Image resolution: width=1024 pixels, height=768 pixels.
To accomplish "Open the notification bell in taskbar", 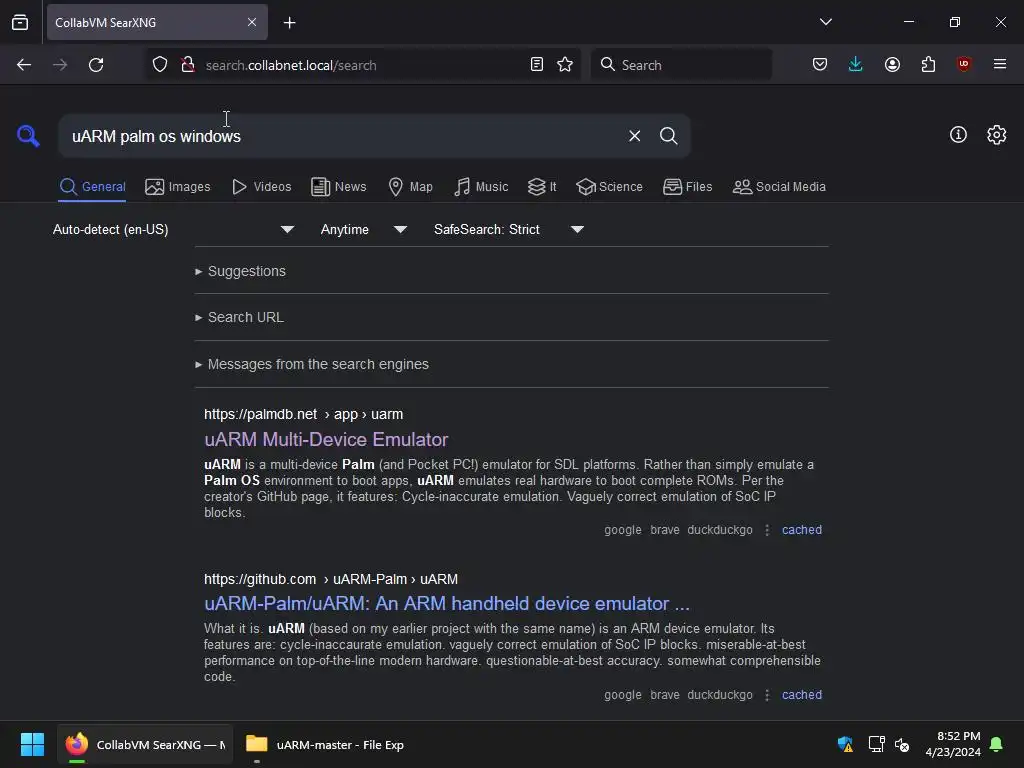I will [996, 744].
